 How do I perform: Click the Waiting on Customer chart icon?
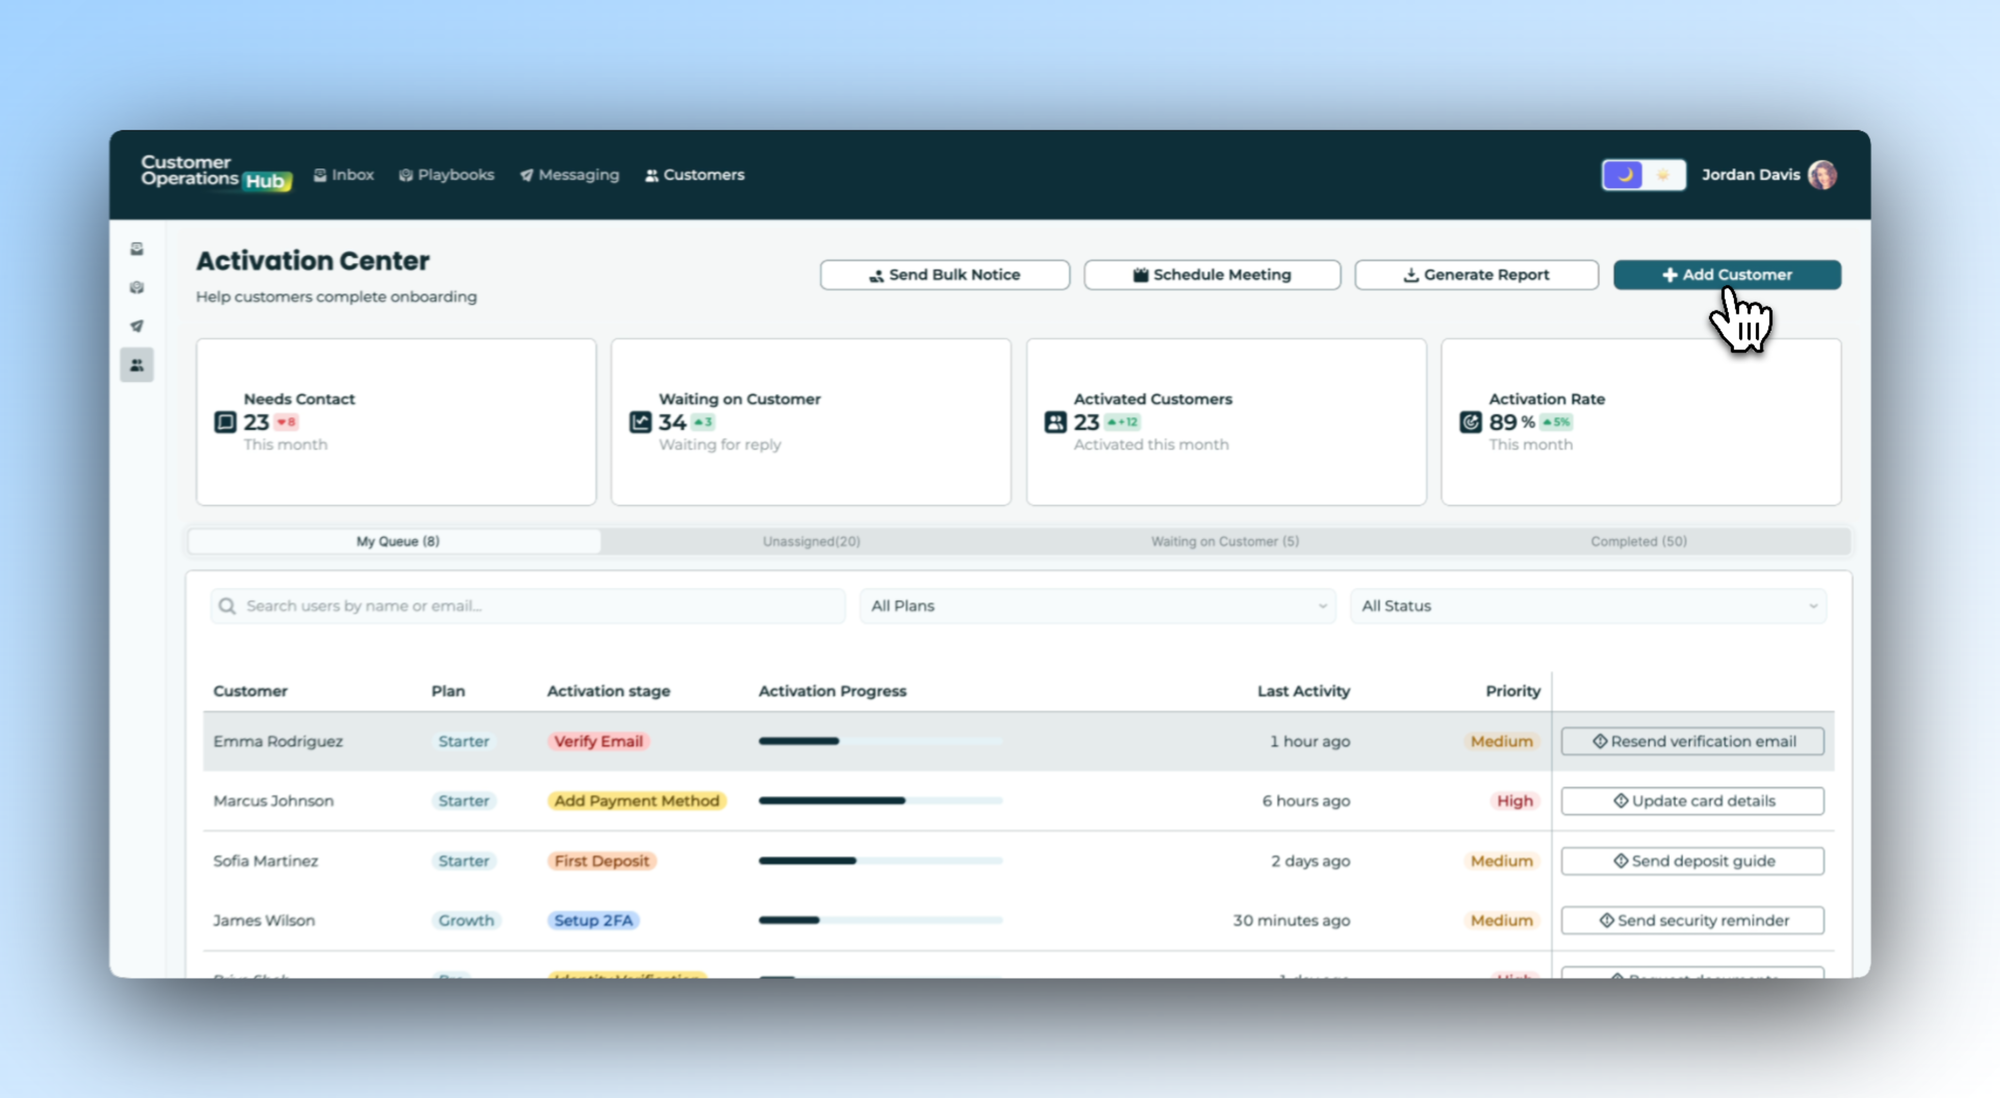(x=640, y=422)
